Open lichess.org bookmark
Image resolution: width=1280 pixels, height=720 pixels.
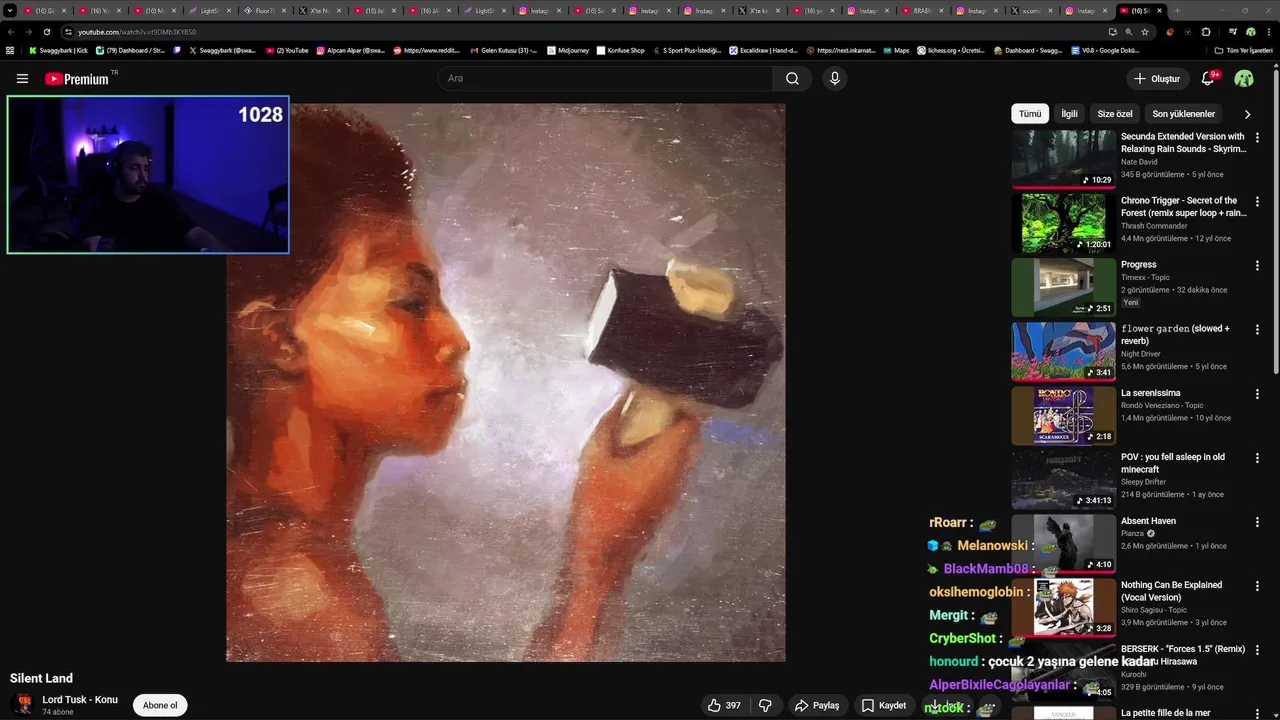point(950,50)
